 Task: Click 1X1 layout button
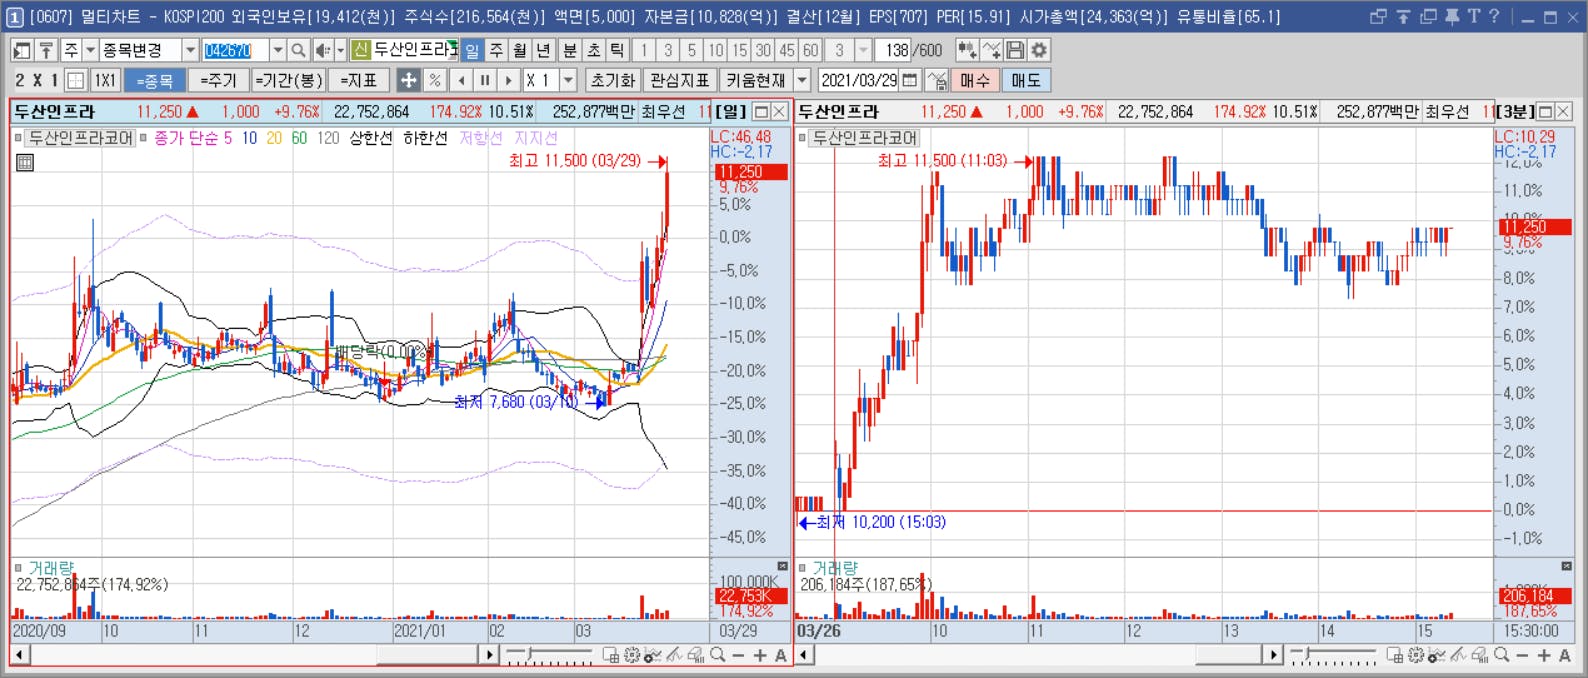[105, 80]
